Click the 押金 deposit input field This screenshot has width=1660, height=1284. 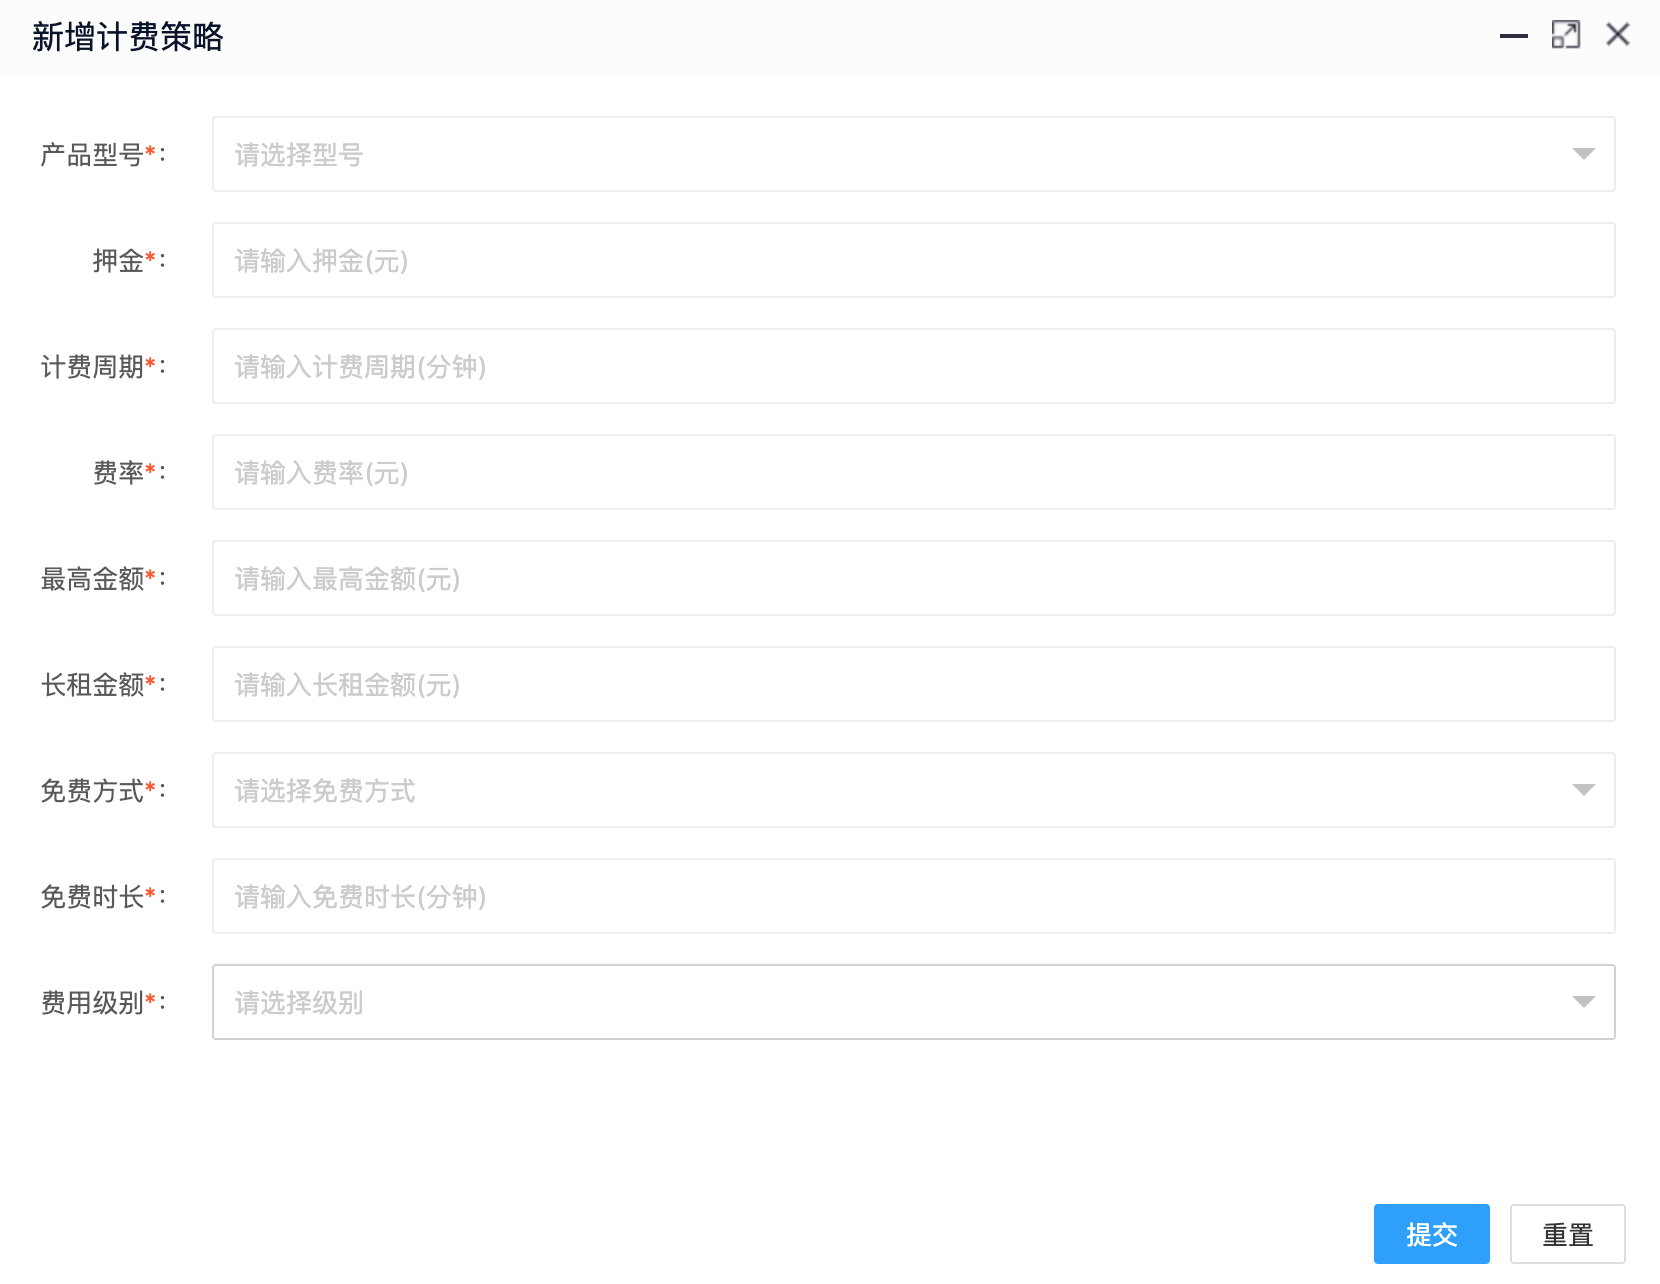[913, 260]
